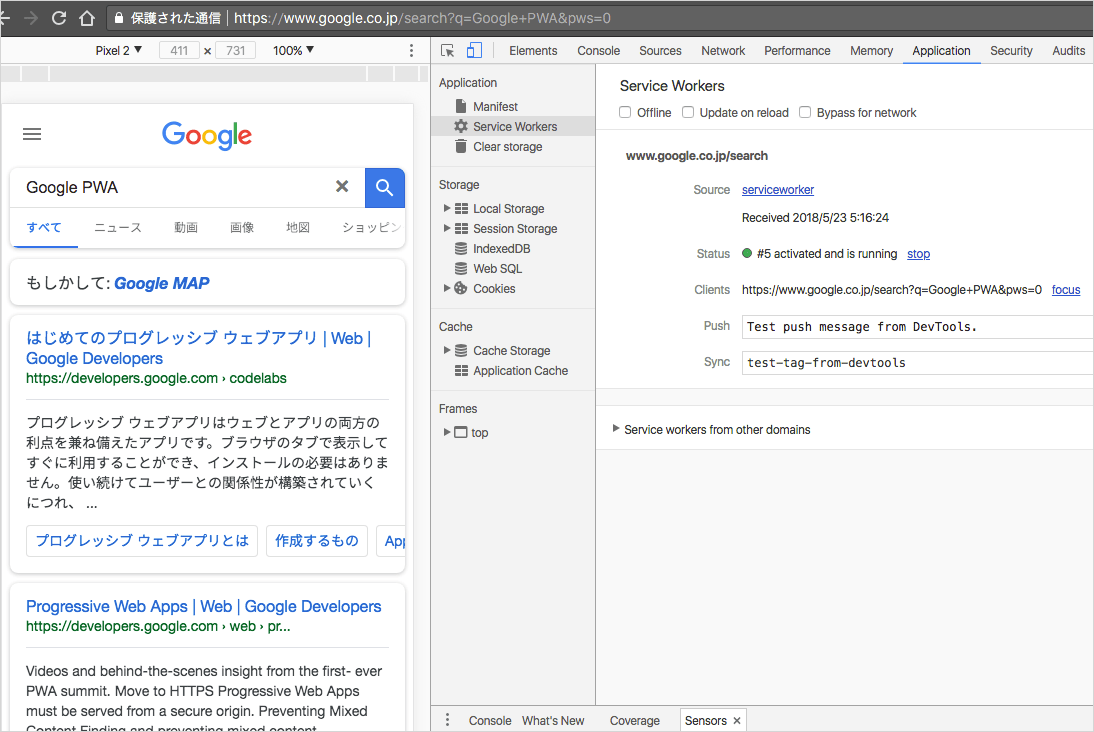Screen dimensions: 1094x732
Task: Expand the top frame tree node
Action: [x=447, y=432]
